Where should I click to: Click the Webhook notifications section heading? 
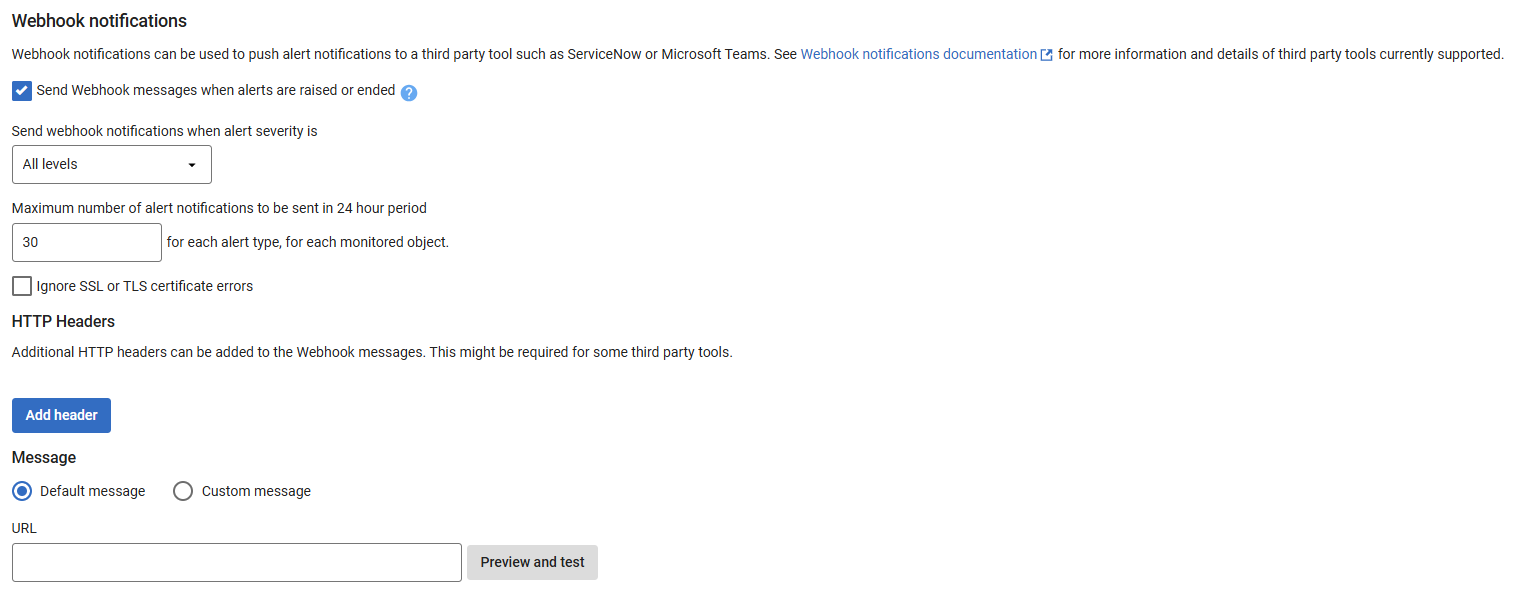pyautogui.click(x=99, y=20)
